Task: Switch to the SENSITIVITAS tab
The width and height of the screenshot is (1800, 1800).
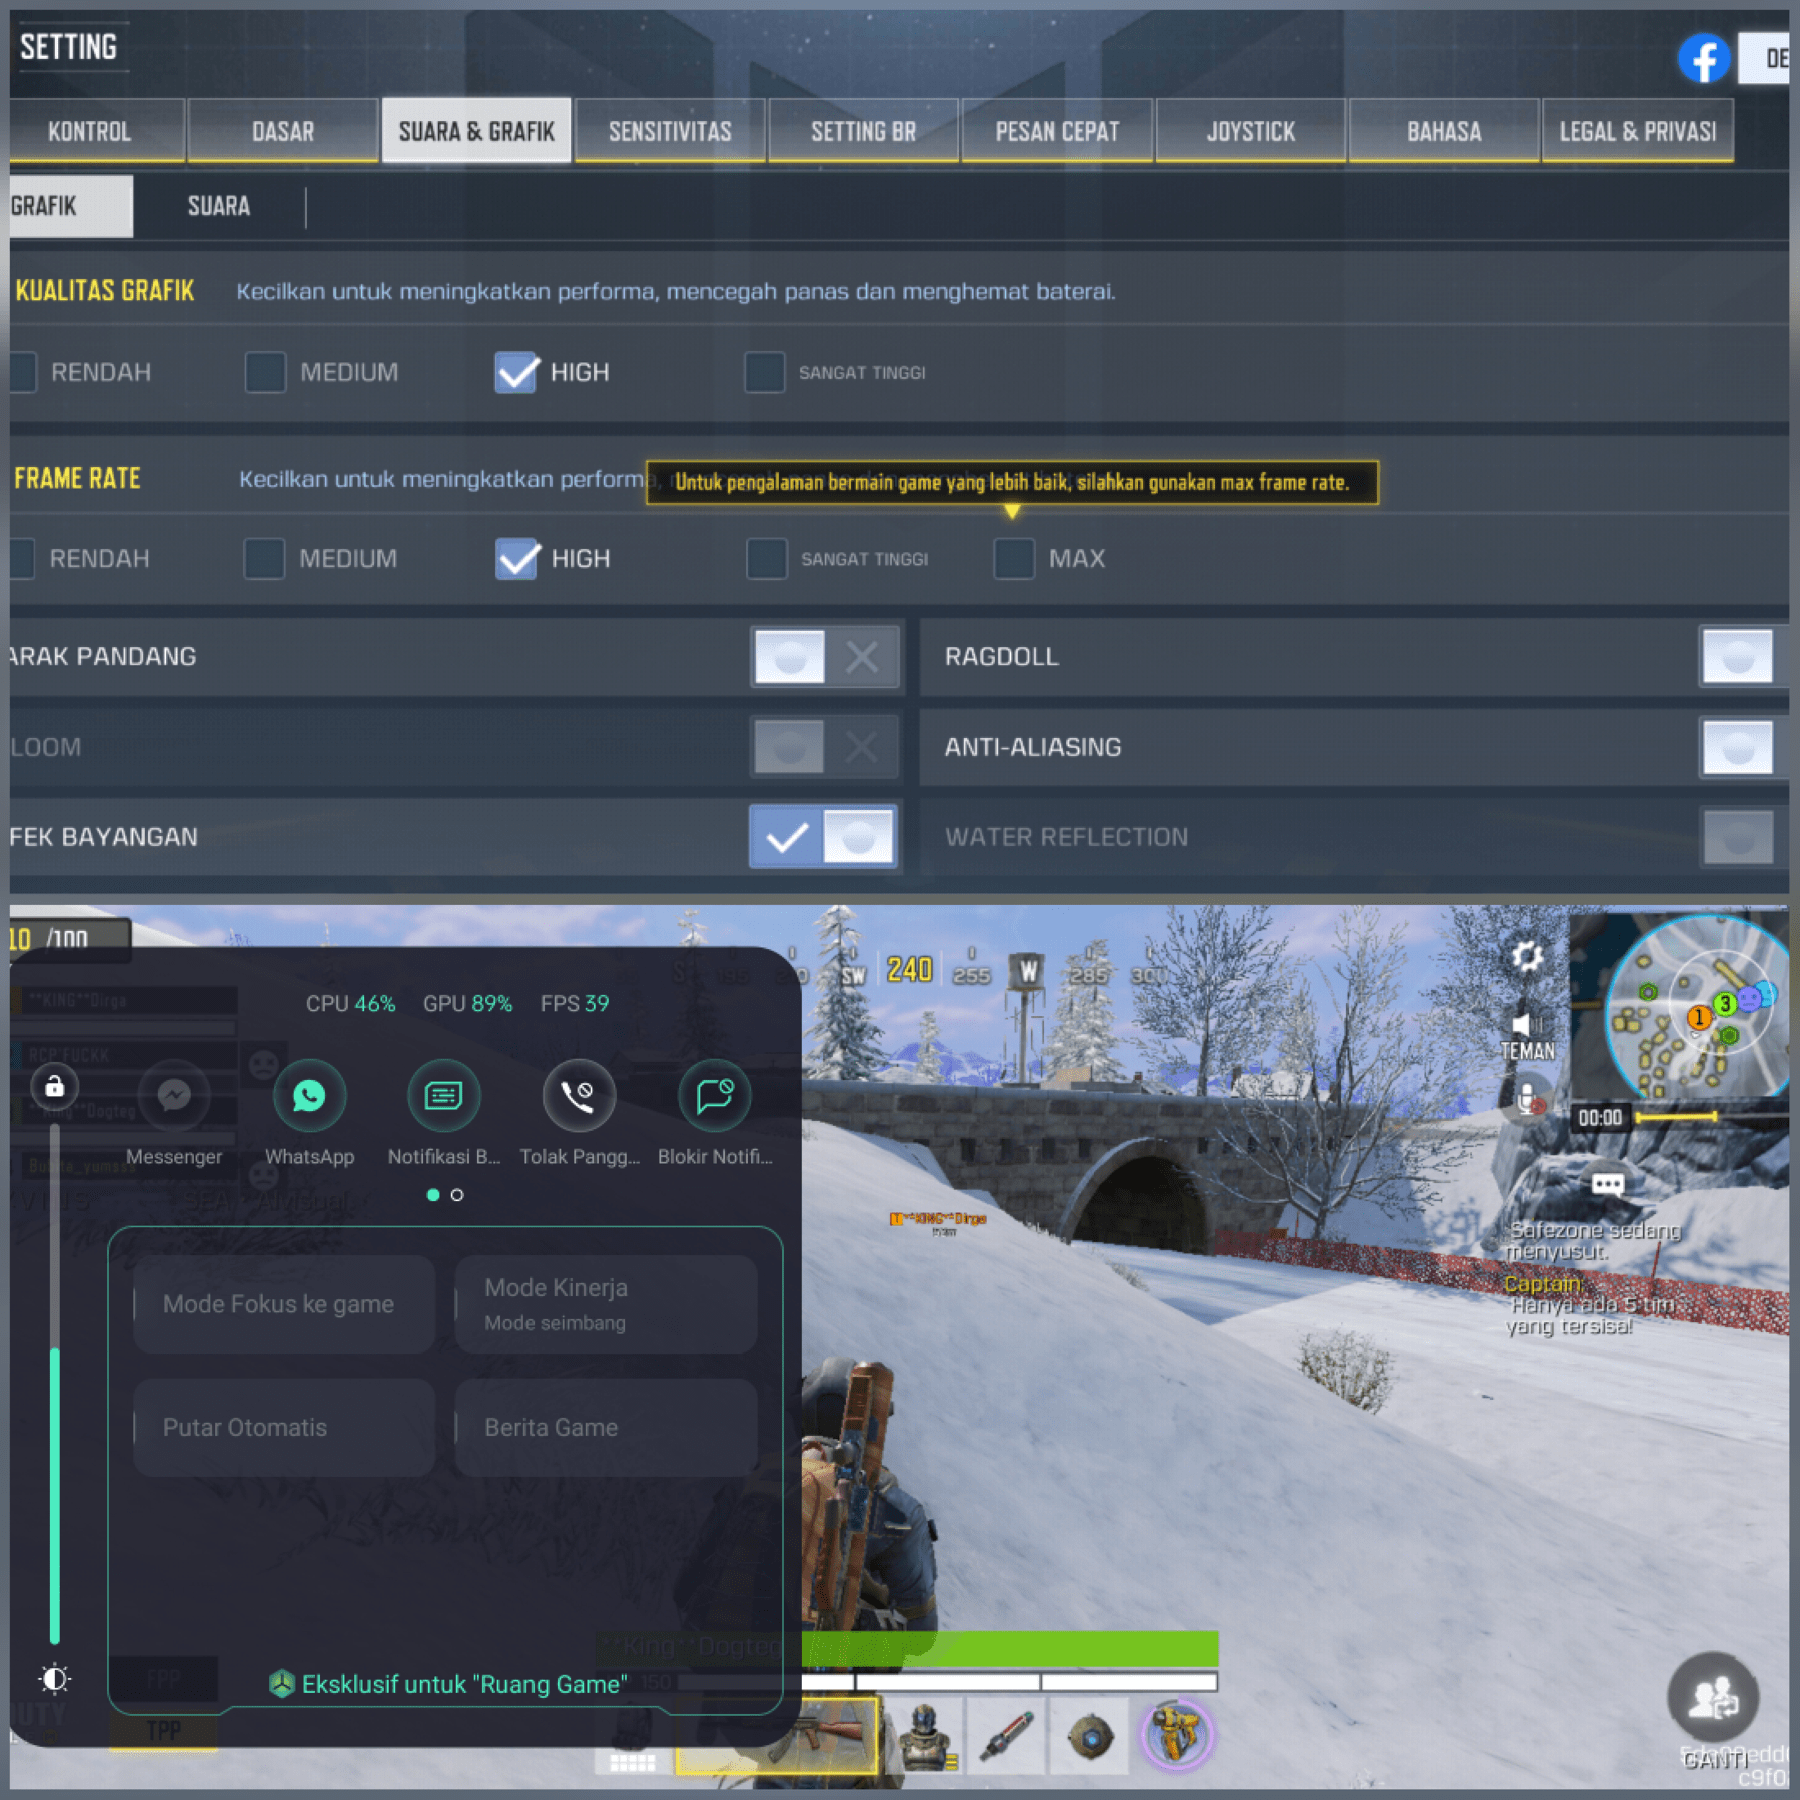Action: [670, 131]
